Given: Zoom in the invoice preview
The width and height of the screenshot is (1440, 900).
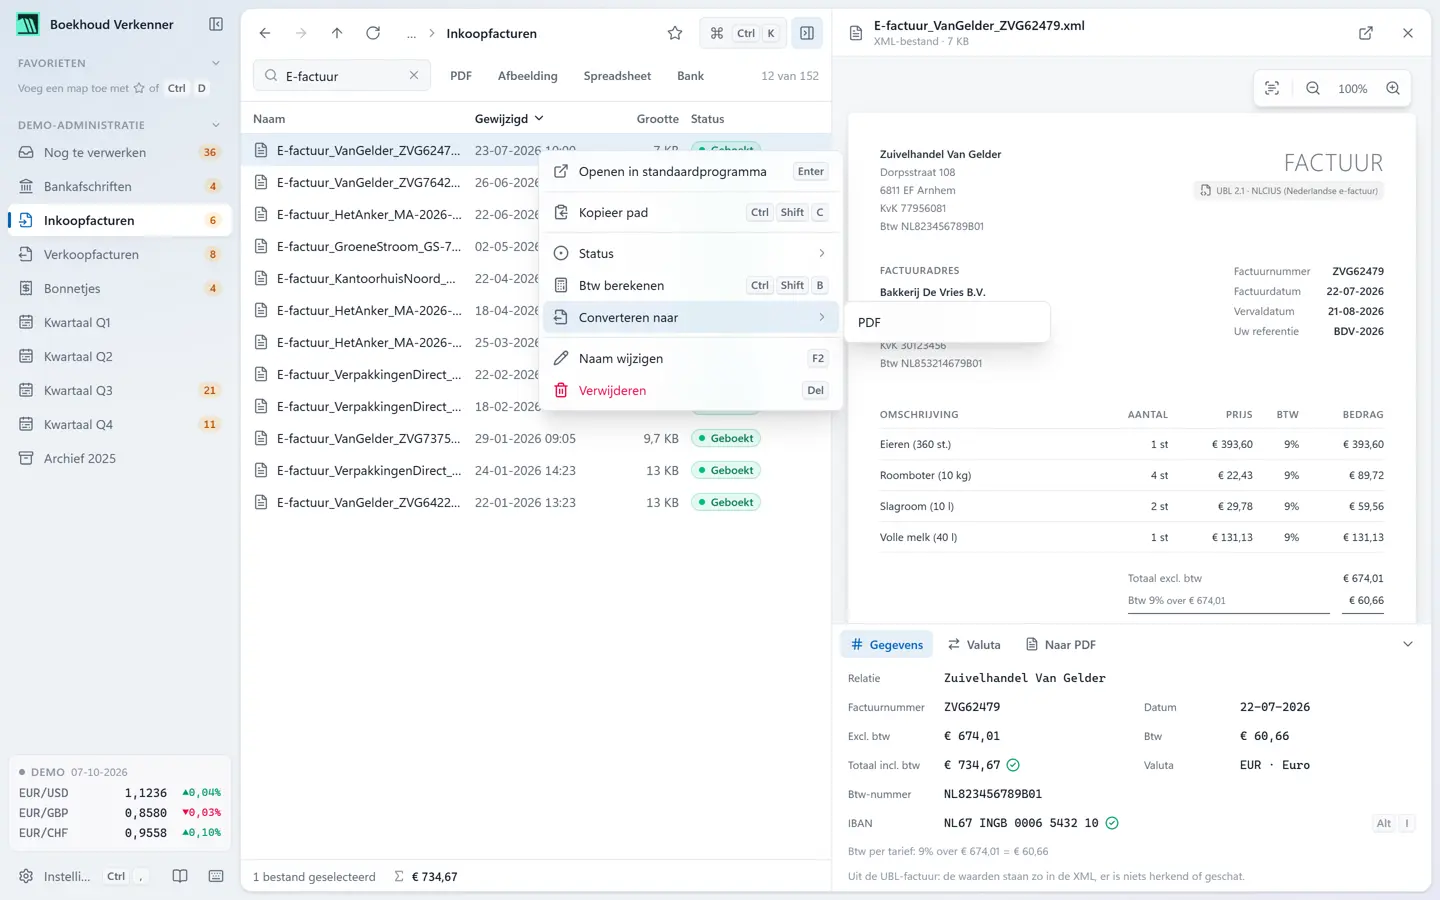Looking at the screenshot, I should (1393, 88).
